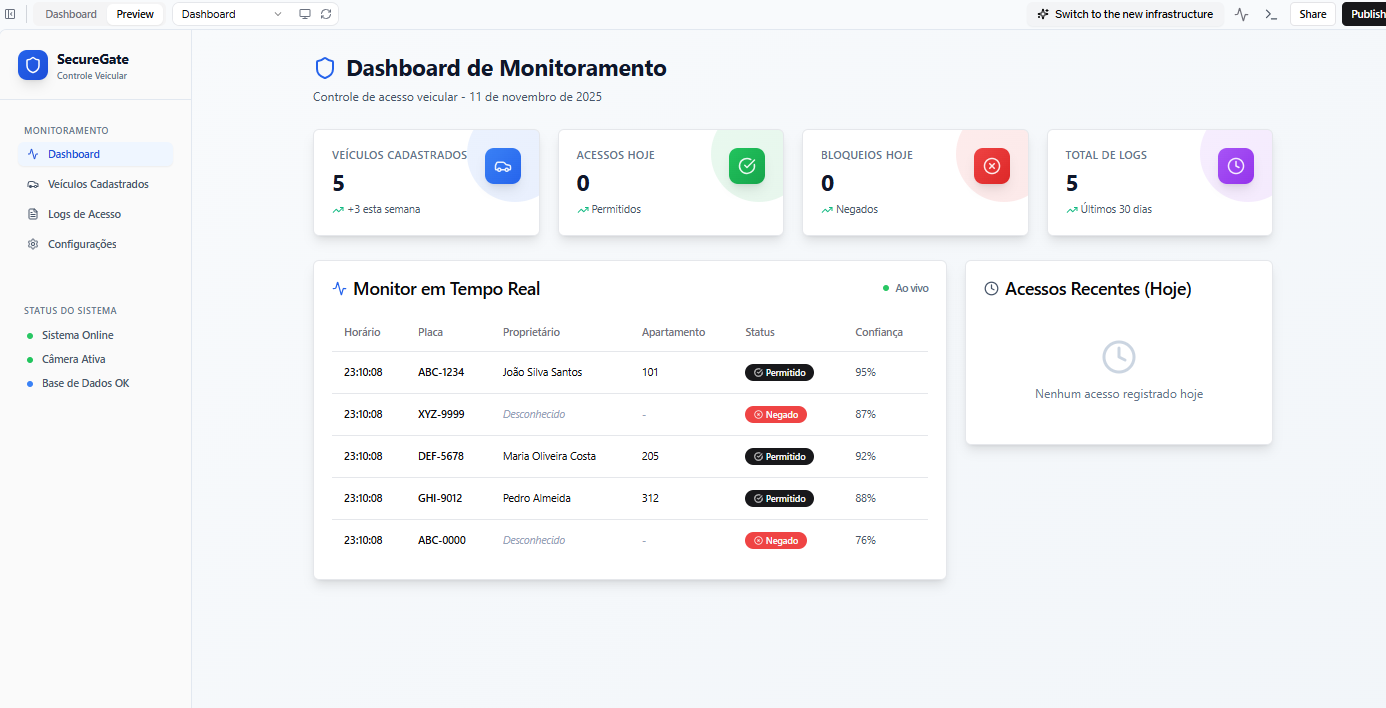The height and width of the screenshot is (708, 1386).
Task: Open the Dashboard page dropdown
Action: (231, 14)
